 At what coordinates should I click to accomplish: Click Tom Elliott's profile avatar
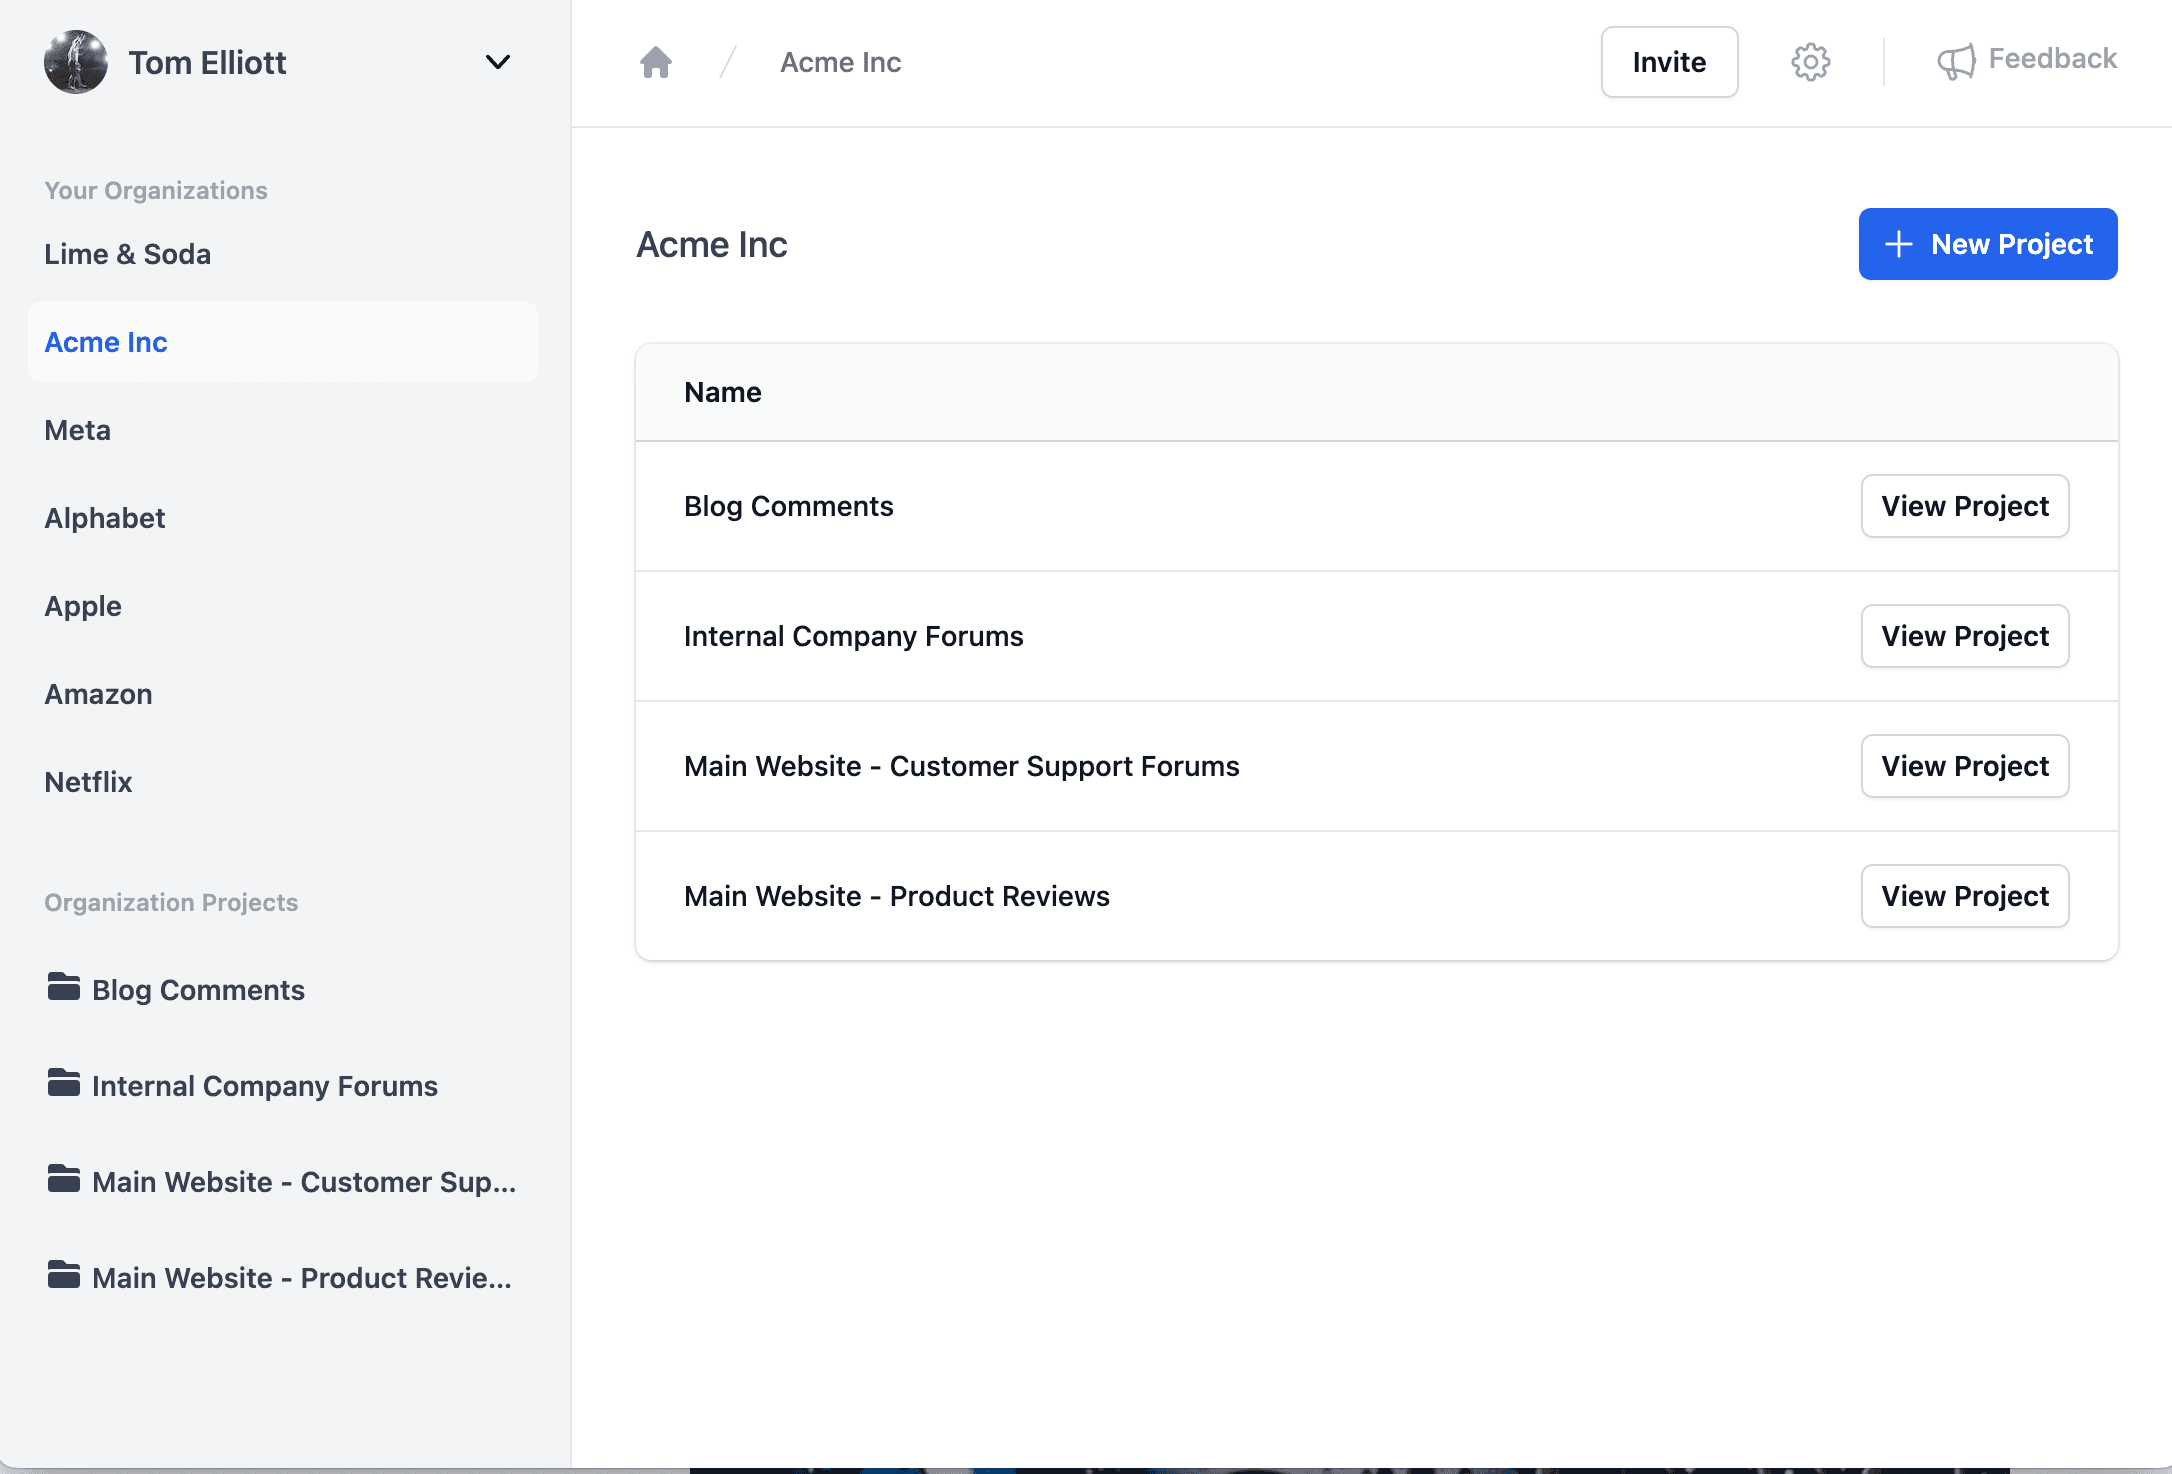tap(76, 62)
